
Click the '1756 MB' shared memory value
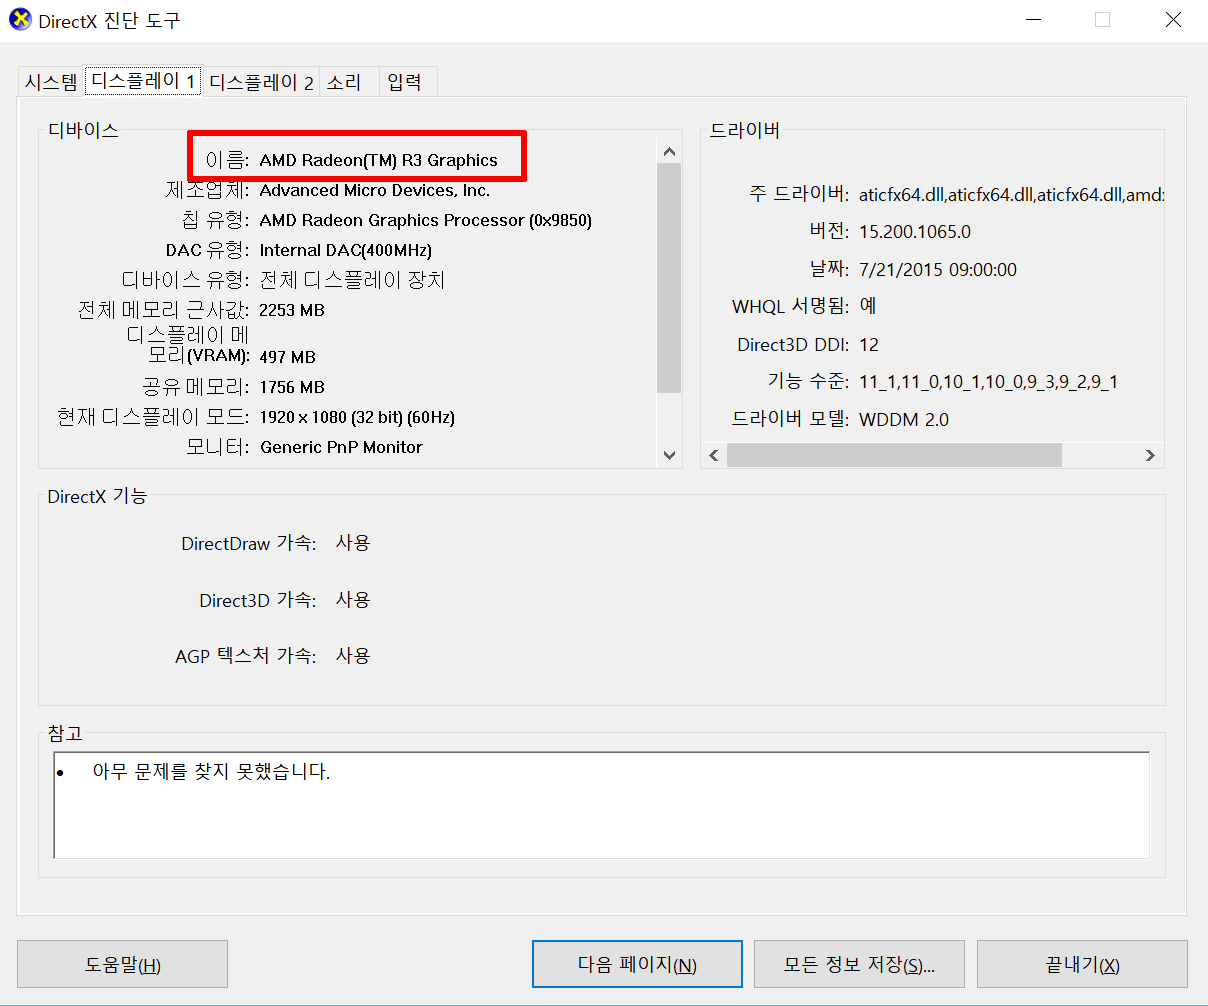pos(292,387)
